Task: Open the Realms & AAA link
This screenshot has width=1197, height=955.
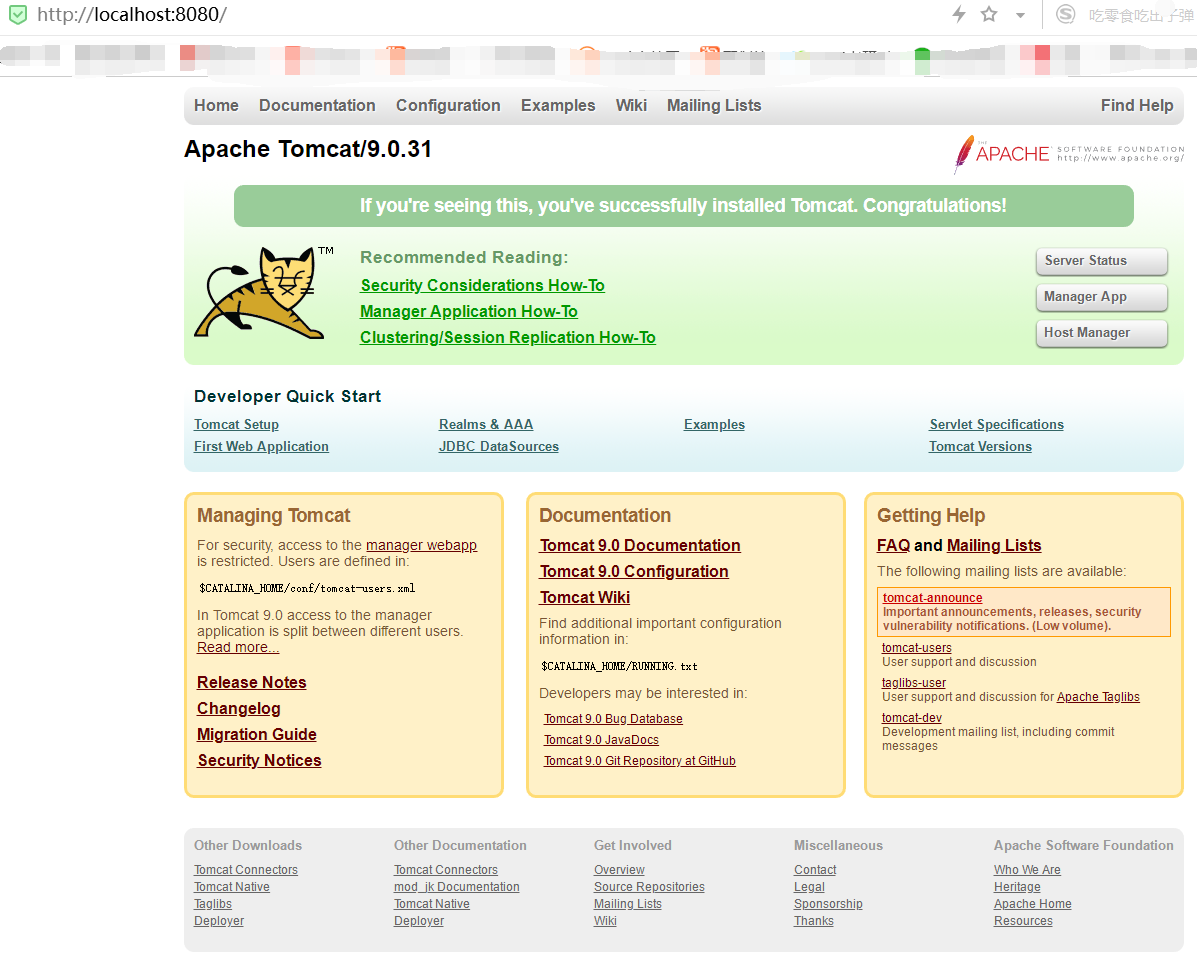Action: 486,424
